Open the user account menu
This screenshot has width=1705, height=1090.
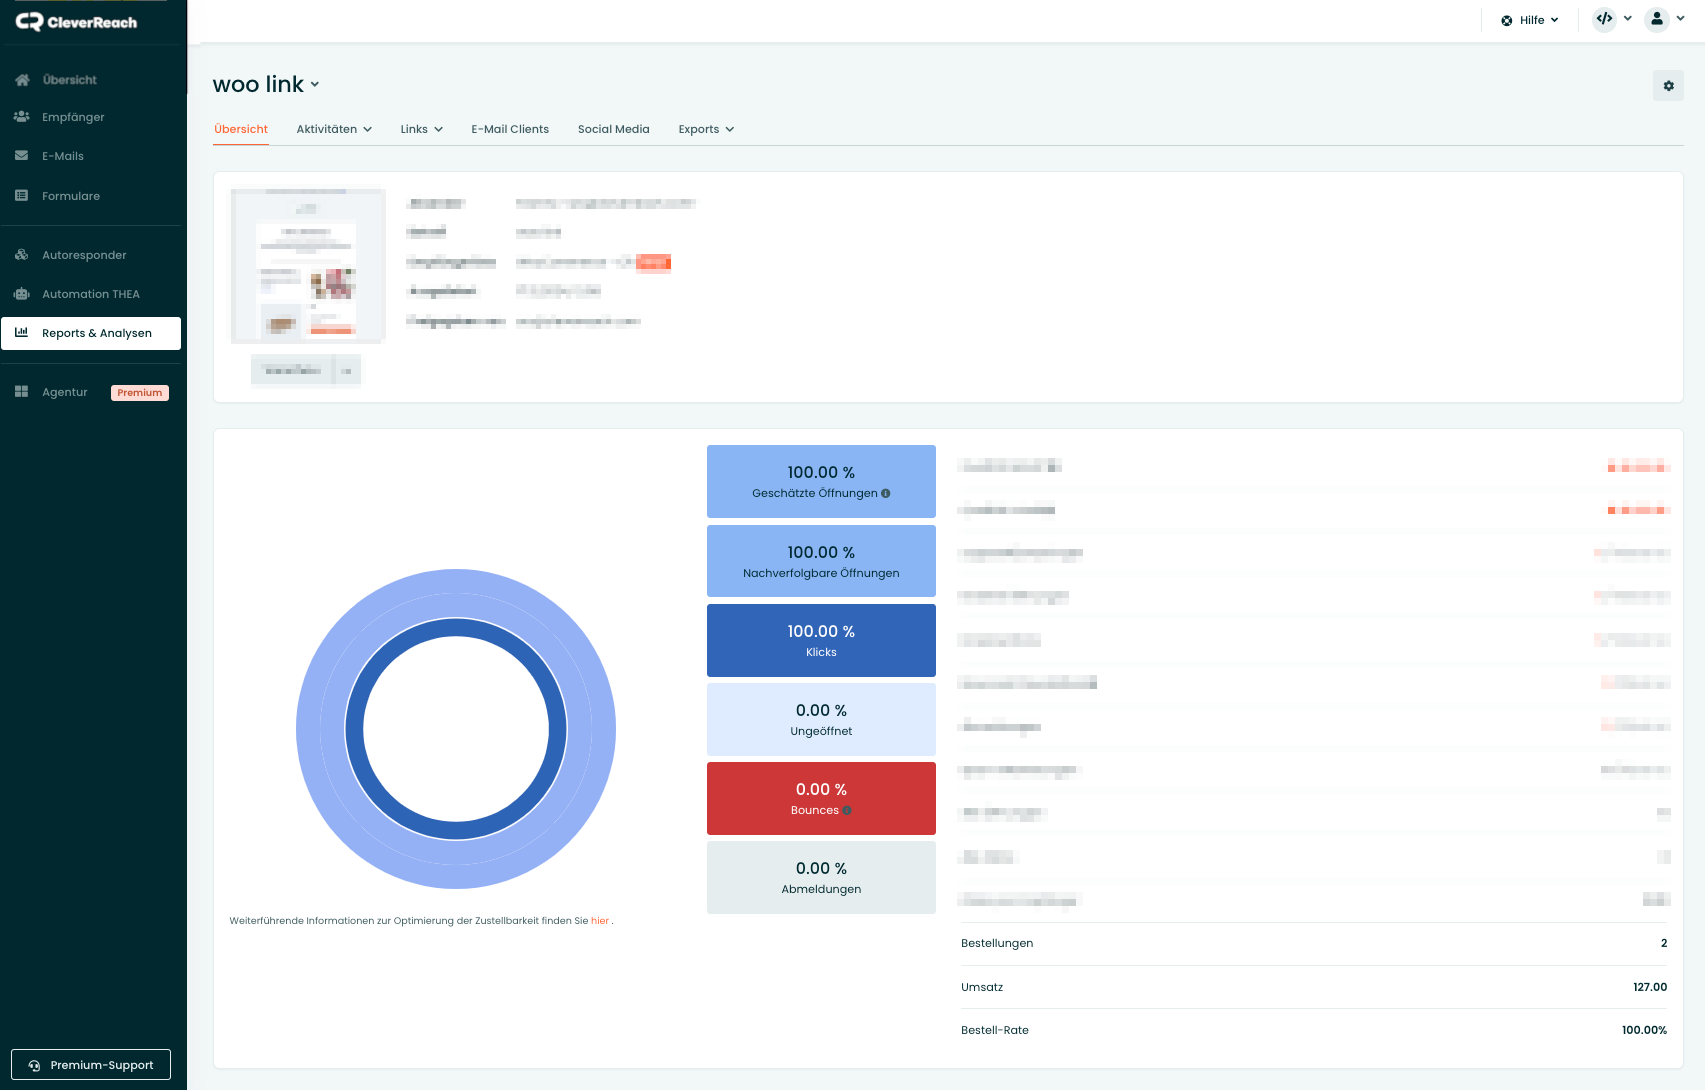click(x=1665, y=19)
